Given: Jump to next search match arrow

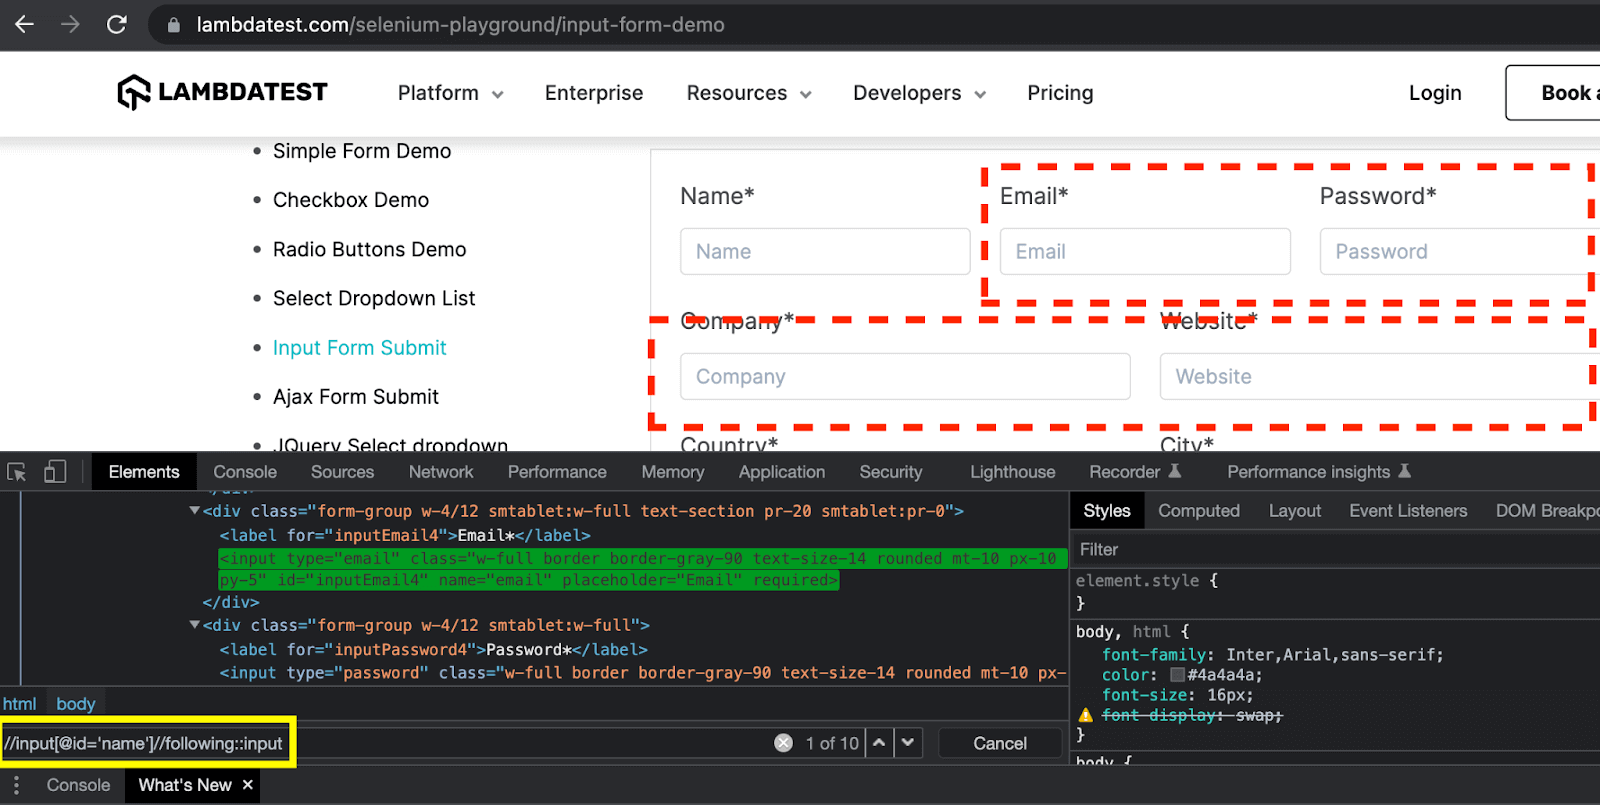Looking at the screenshot, I should pyautogui.click(x=908, y=743).
